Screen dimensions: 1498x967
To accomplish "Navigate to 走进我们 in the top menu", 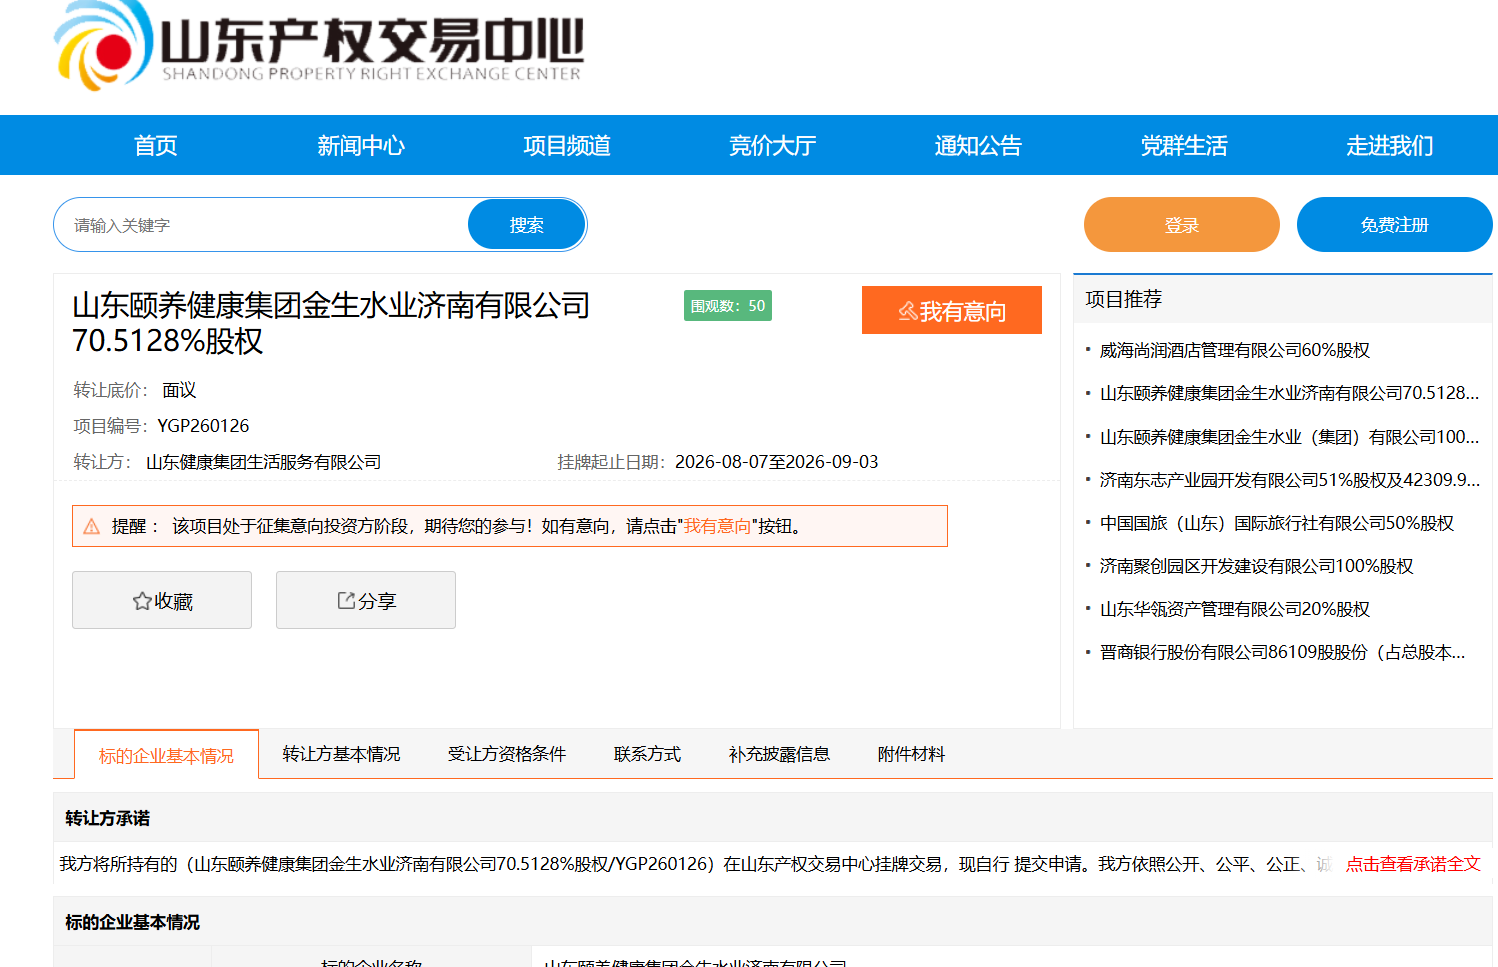I will [1390, 145].
